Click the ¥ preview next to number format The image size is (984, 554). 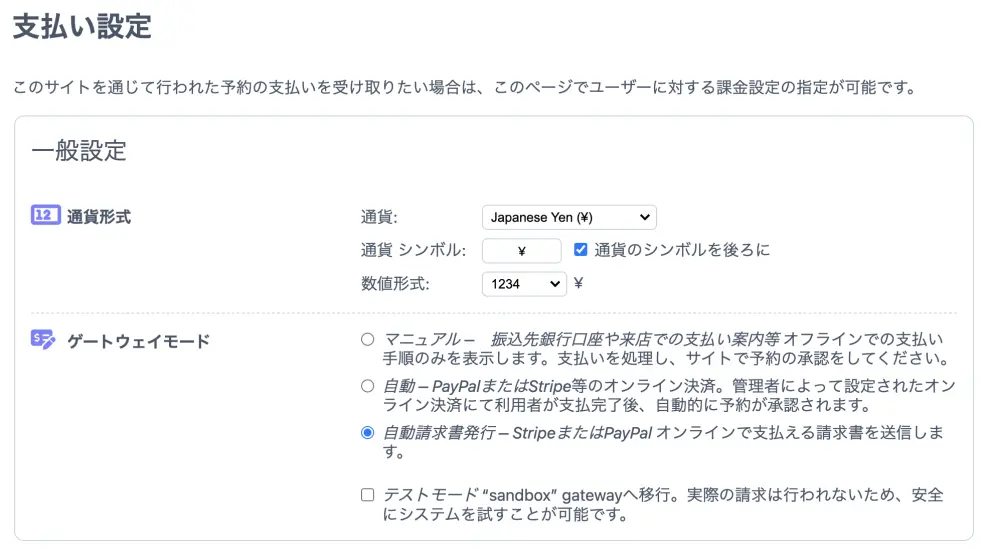[x=578, y=283]
